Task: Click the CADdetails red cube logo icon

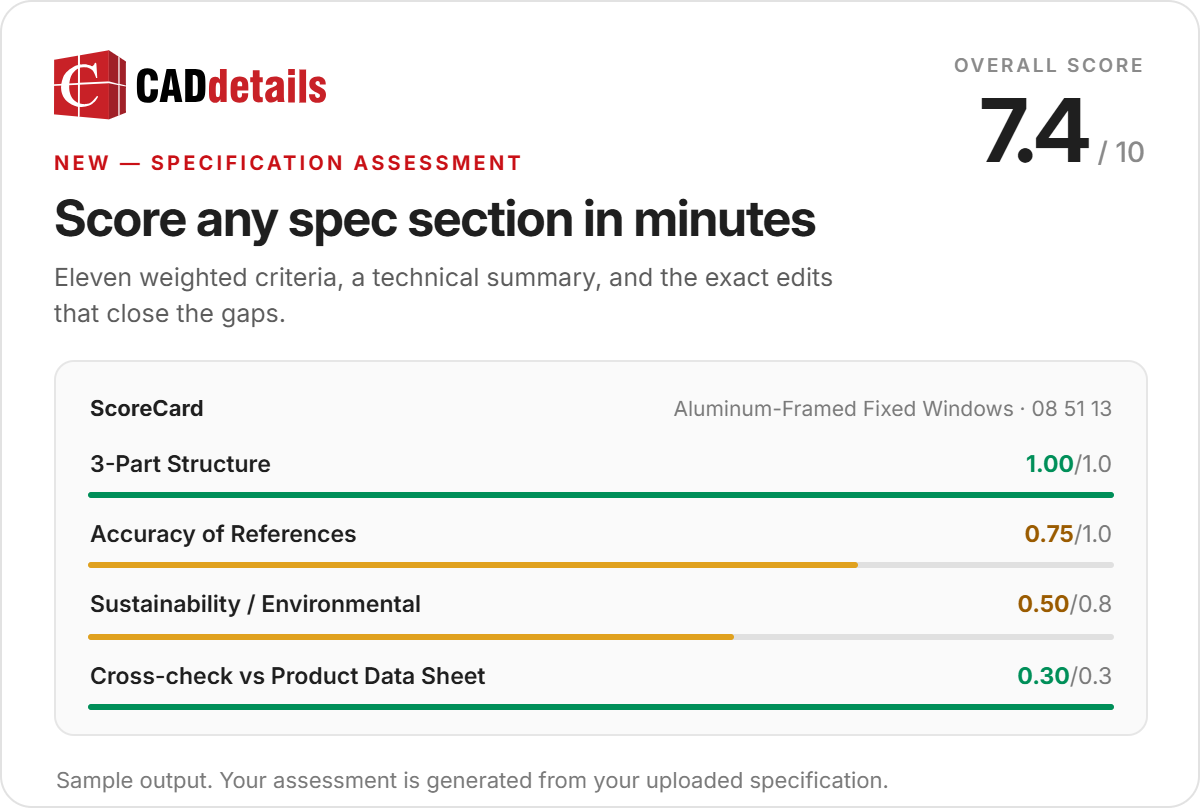Action: click(90, 84)
